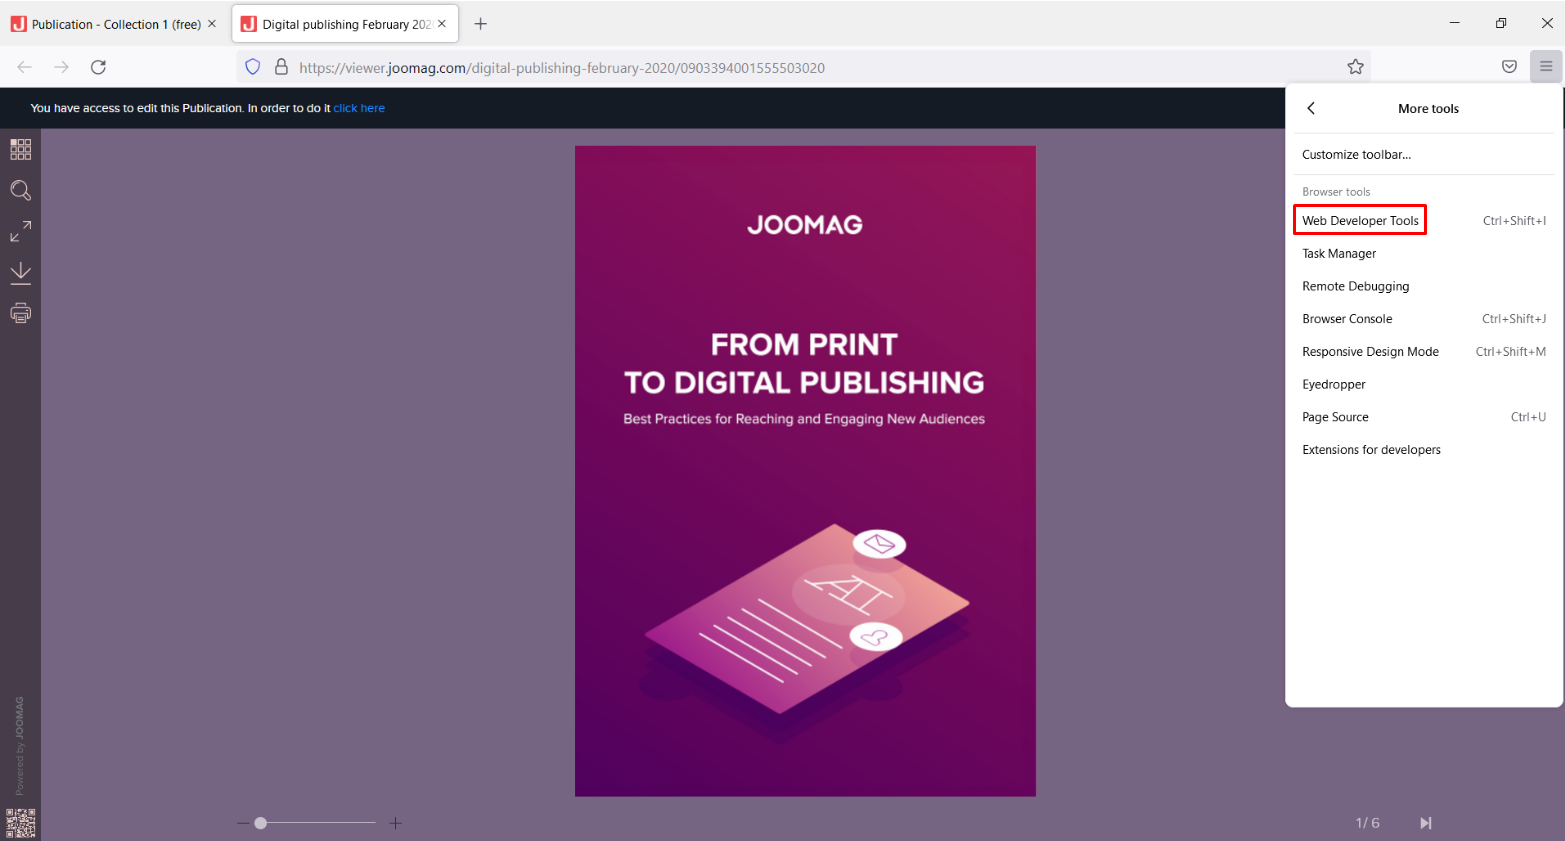This screenshot has height=841, width=1565.
Task: Save page to Pocket
Action: click(1509, 67)
